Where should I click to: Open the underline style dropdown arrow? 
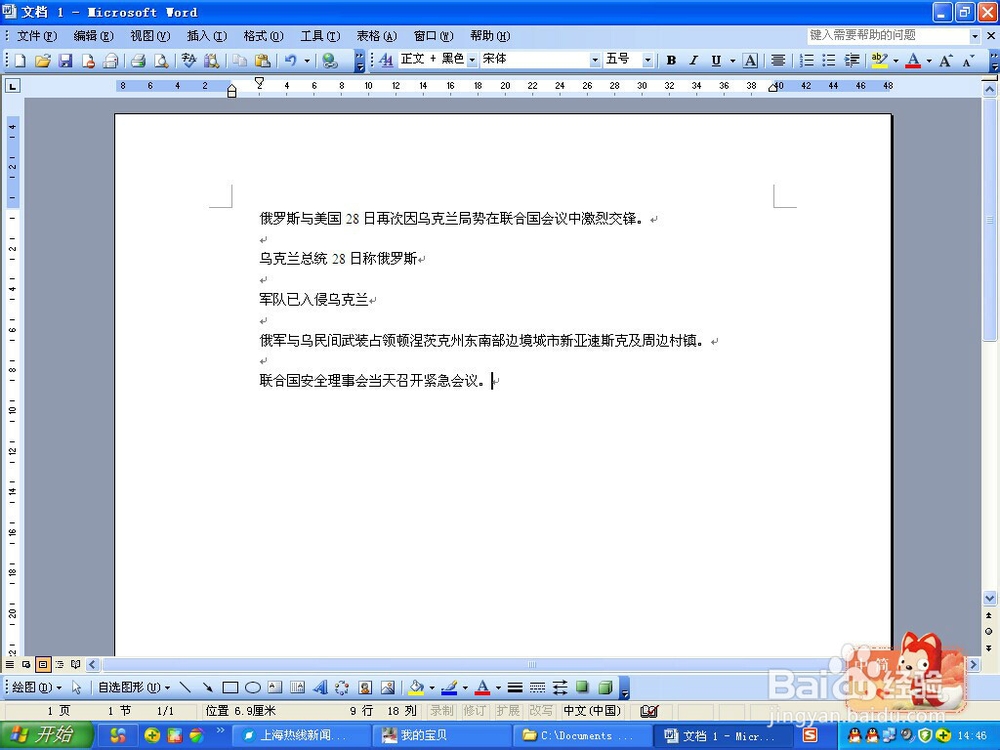733,61
